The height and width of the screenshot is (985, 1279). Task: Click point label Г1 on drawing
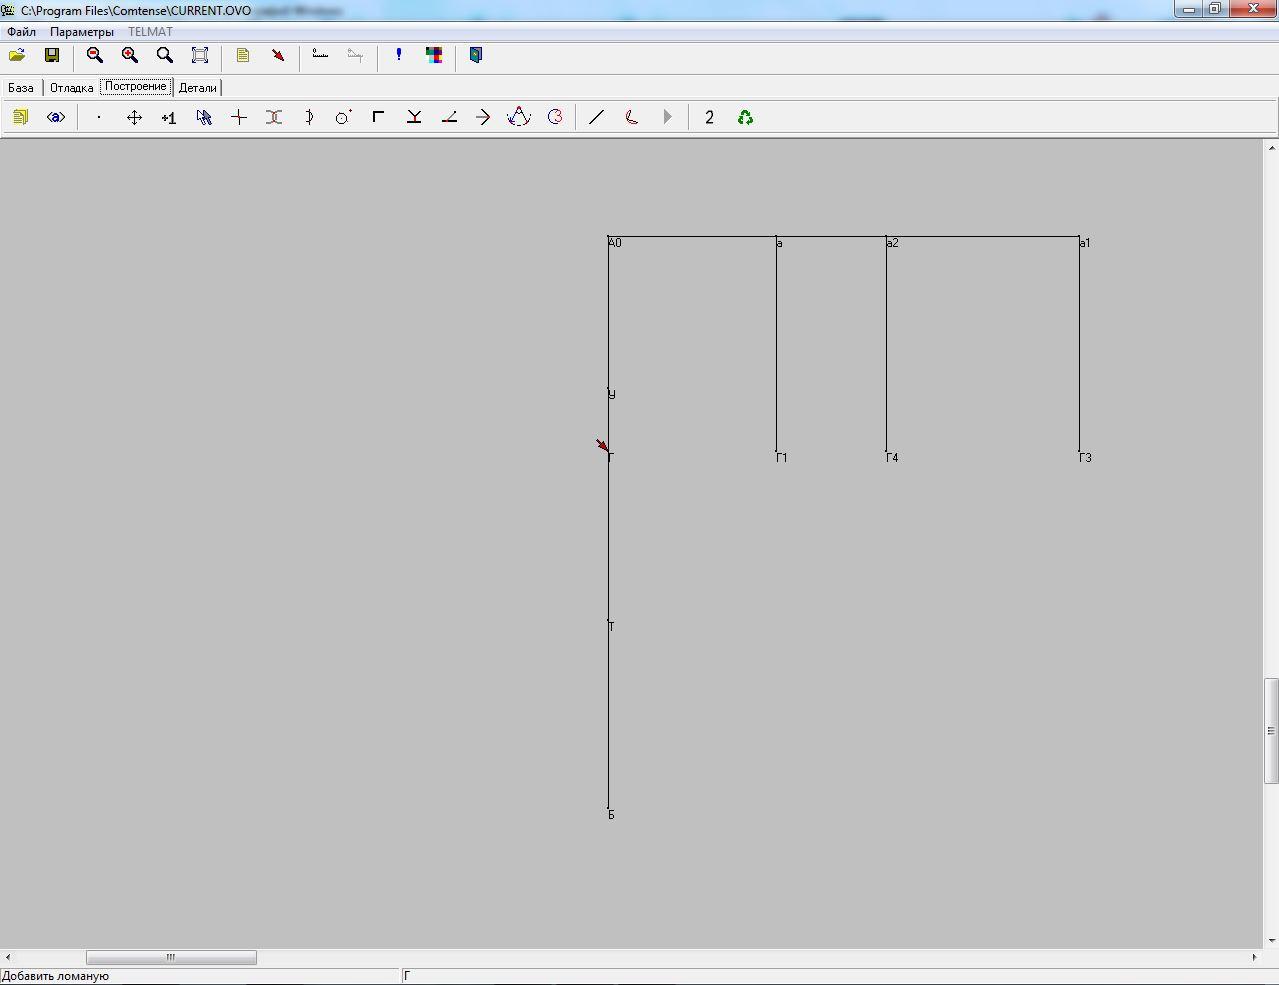click(x=782, y=458)
